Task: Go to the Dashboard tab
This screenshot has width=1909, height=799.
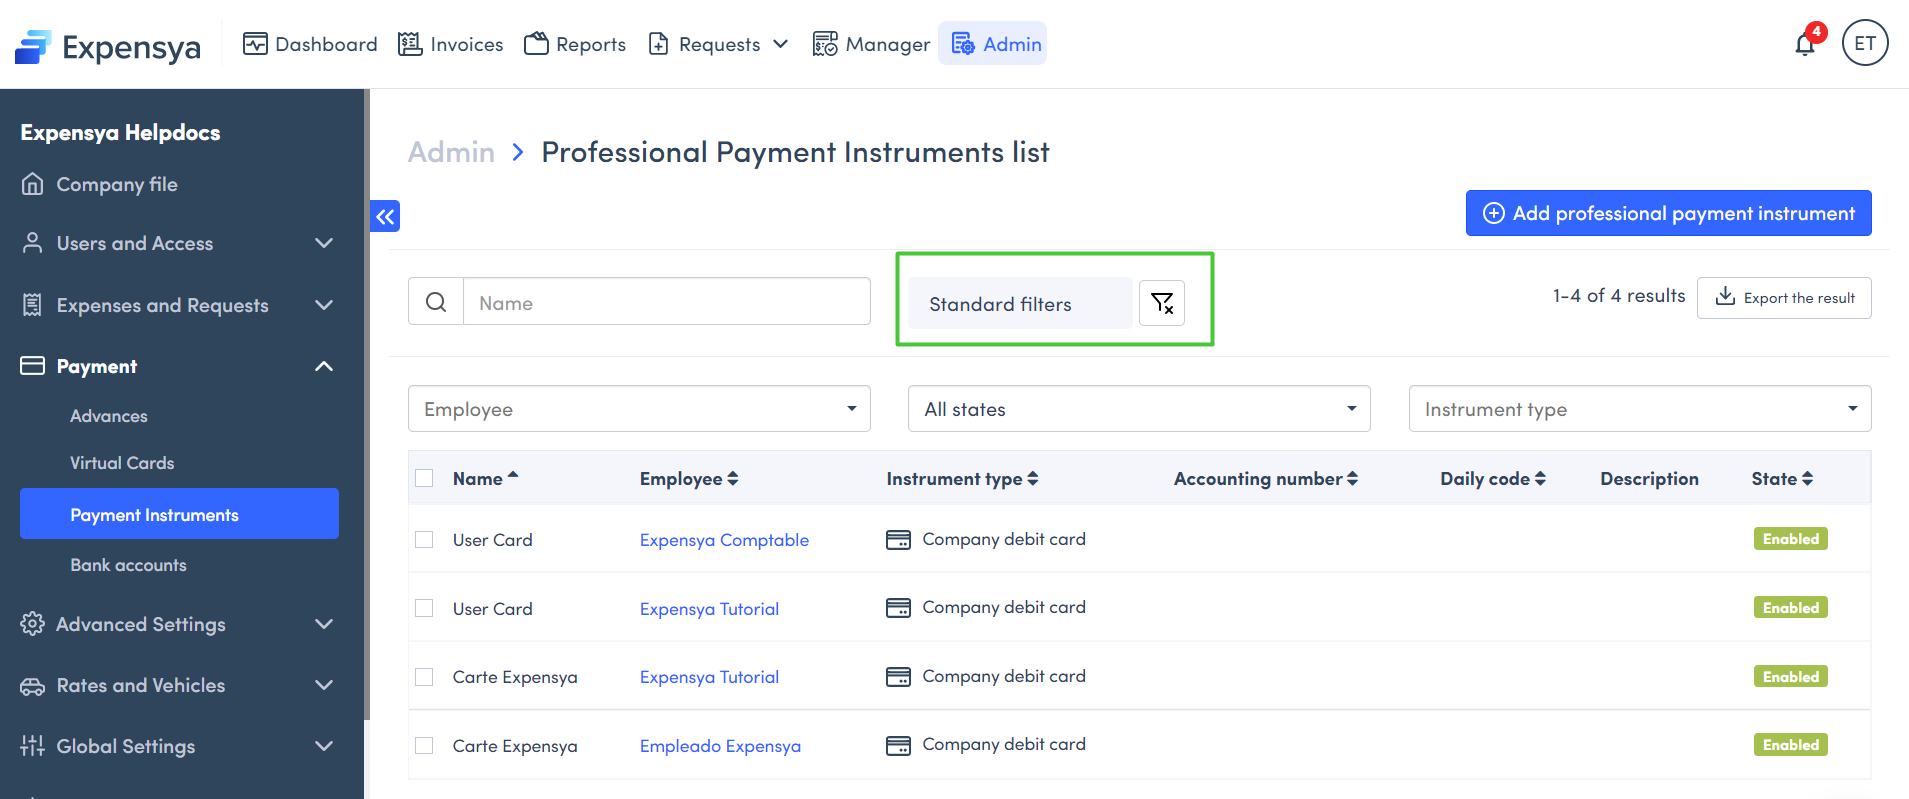Action: (310, 44)
